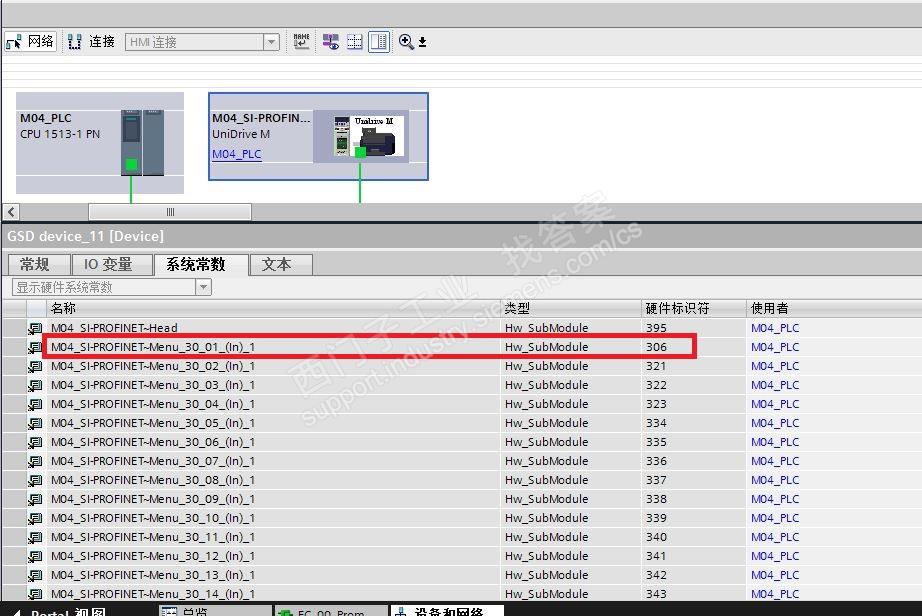Click the show address labels toolbar icon
This screenshot has width=922, height=616.
(x=330, y=42)
